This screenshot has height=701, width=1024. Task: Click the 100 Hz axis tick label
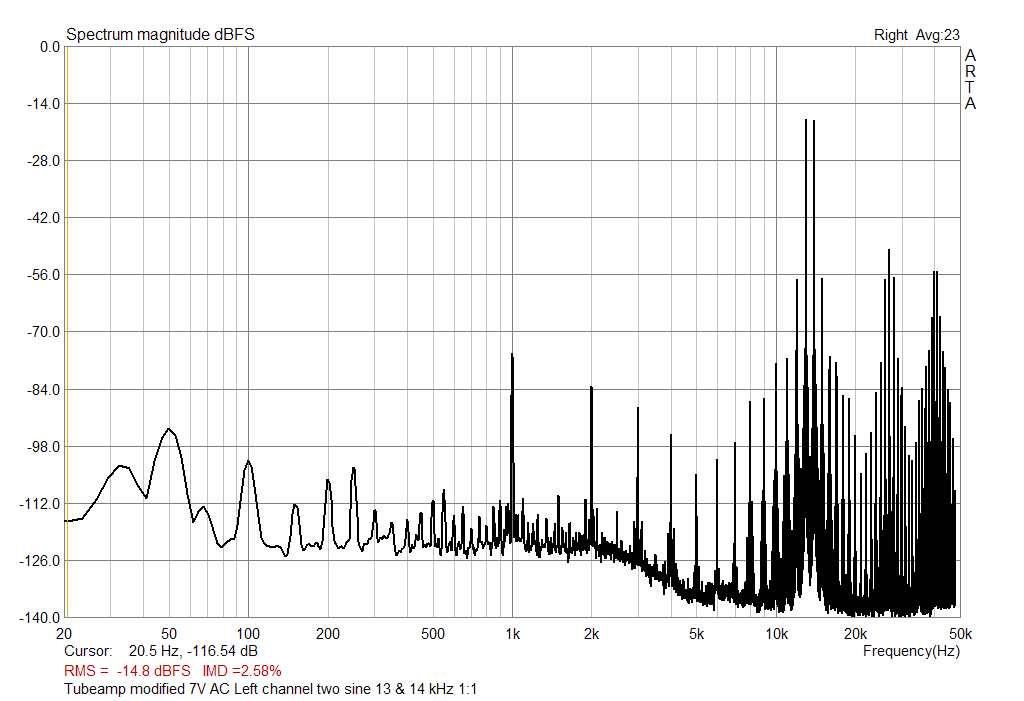coord(250,632)
